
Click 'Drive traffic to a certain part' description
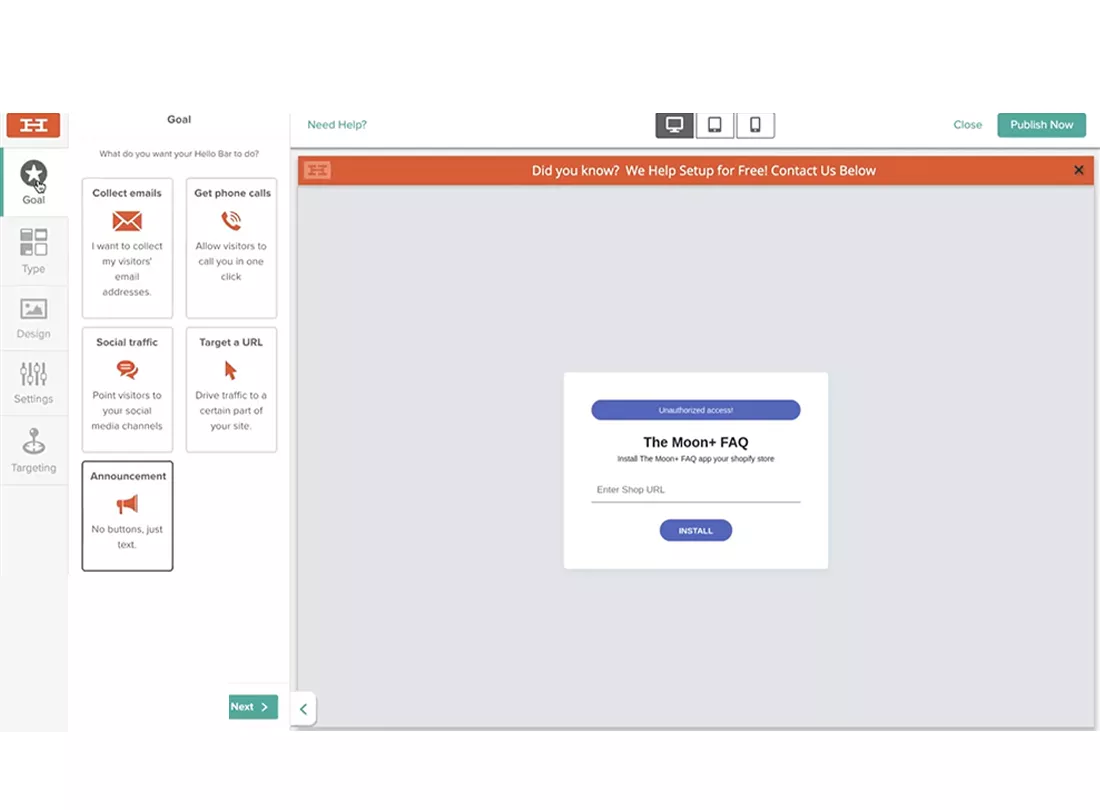tap(231, 410)
